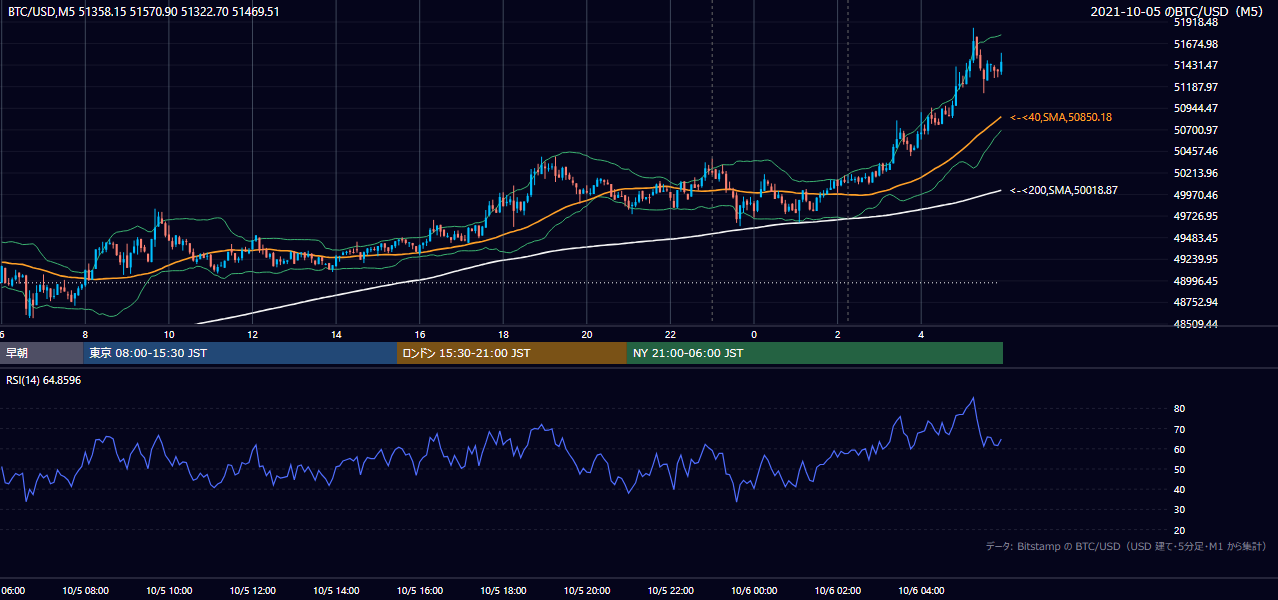1278x600 pixels.
Task: Click the 10/5 20:00 date label
Action: [587, 590]
